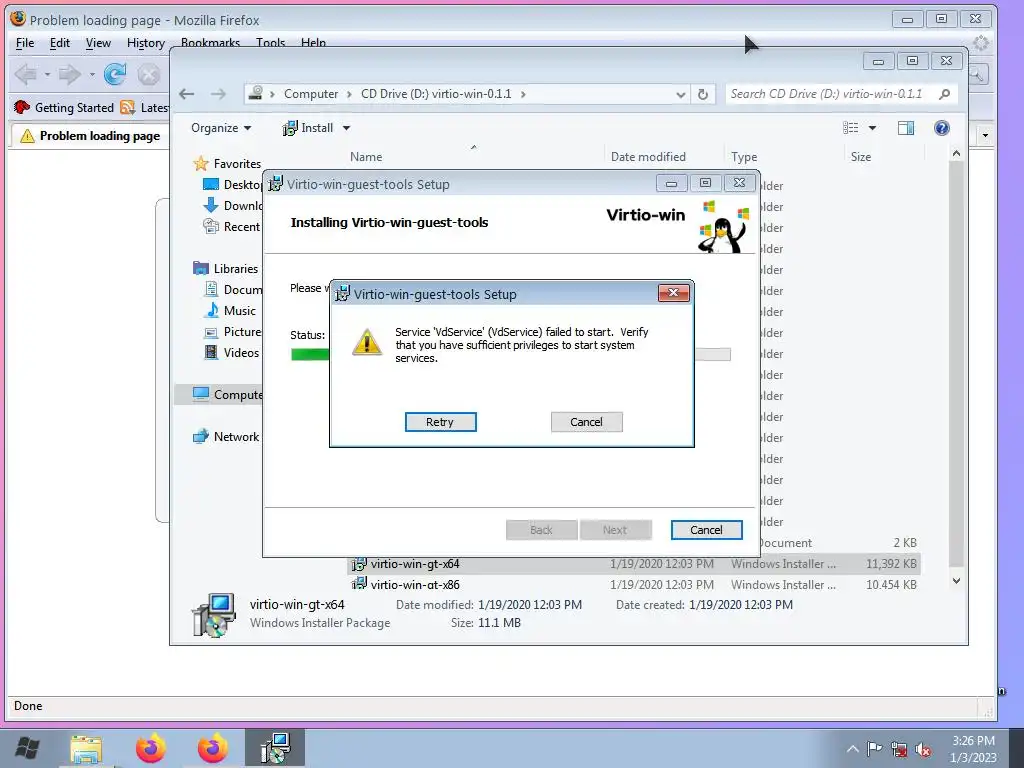The image size is (1024, 768).
Task: Click Retry in the VdService error dialog
Action: pos(440,422)
